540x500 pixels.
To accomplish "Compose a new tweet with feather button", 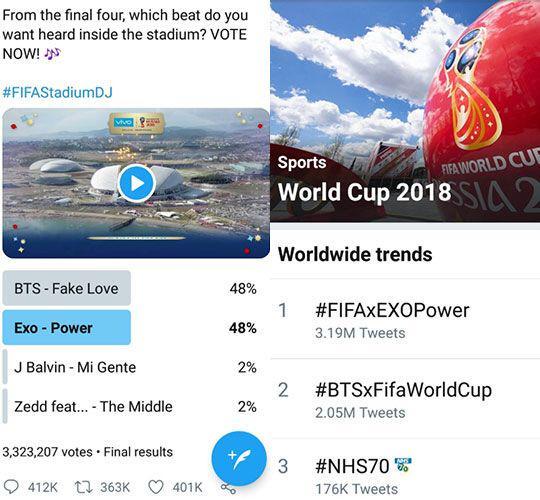I will (x=239, y=458).
